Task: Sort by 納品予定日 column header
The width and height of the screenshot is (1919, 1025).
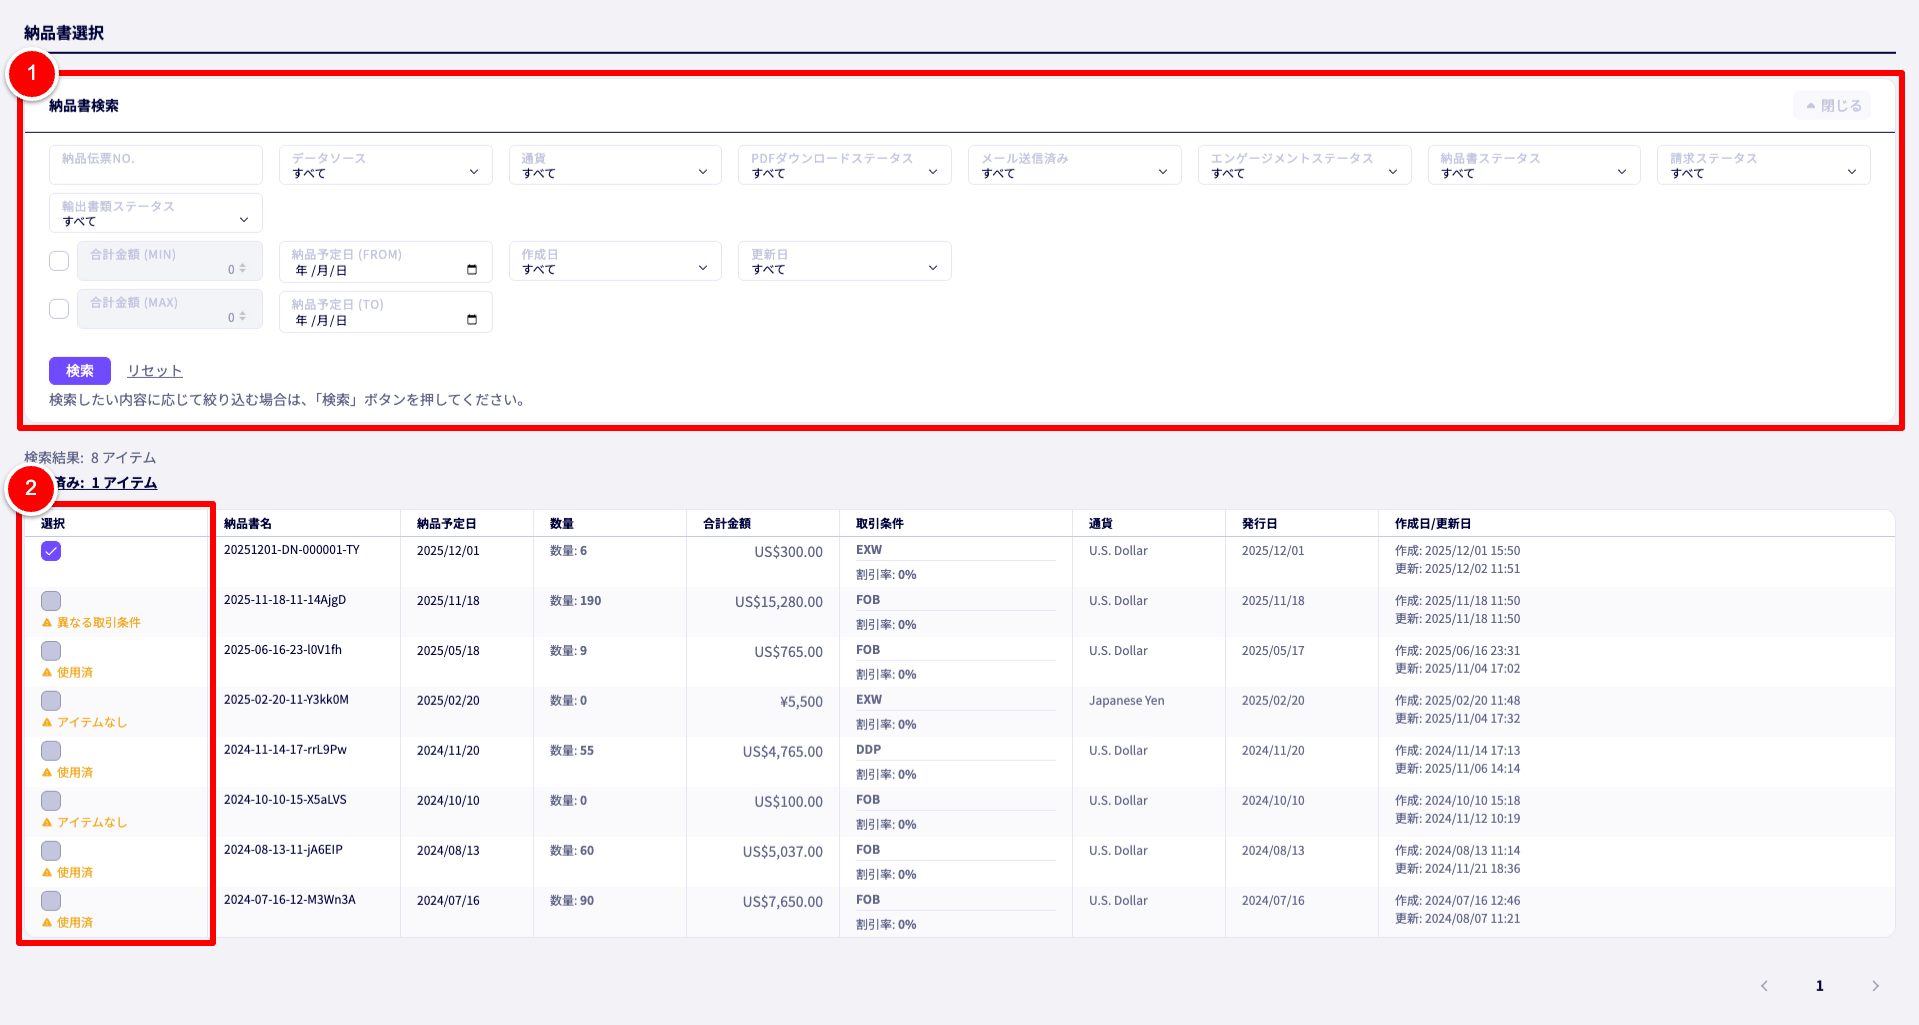Action: [447, 524]
